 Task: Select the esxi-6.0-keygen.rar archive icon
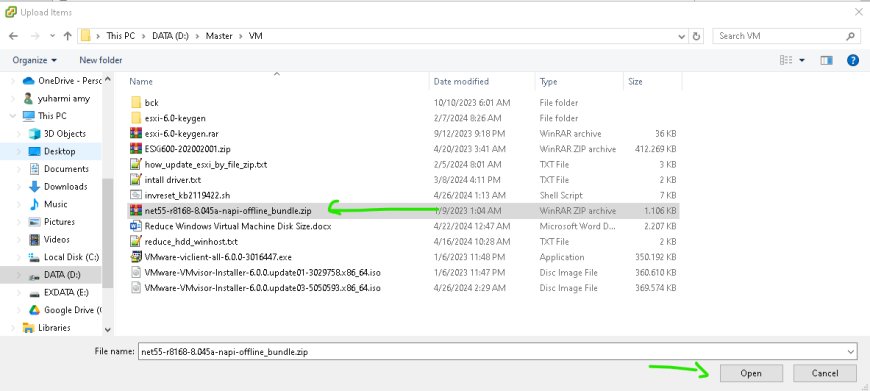tap(136, 134)
